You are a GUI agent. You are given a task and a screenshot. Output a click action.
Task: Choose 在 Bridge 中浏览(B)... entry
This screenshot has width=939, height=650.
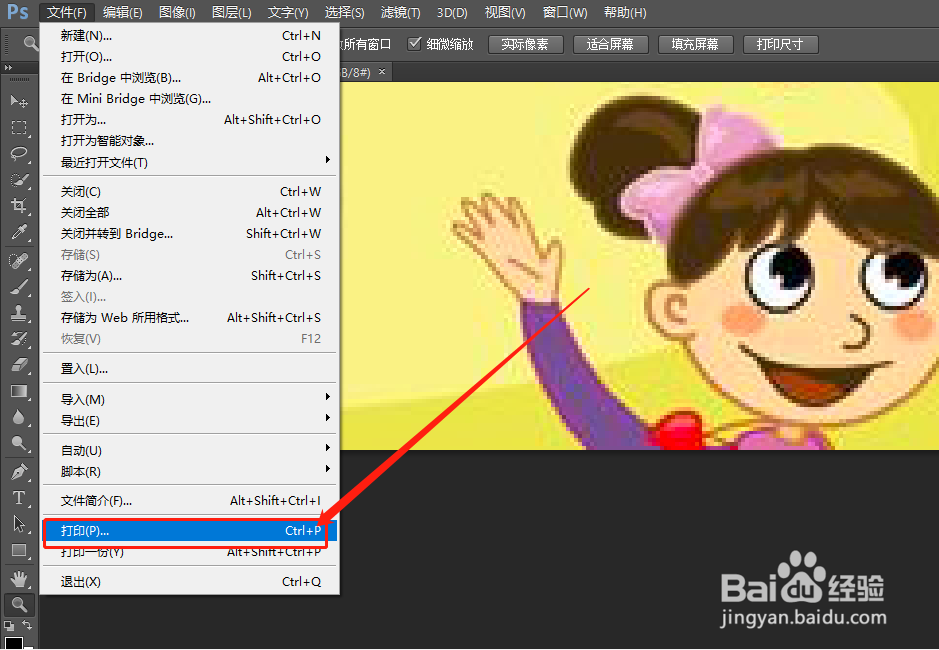tap(189, 77)
